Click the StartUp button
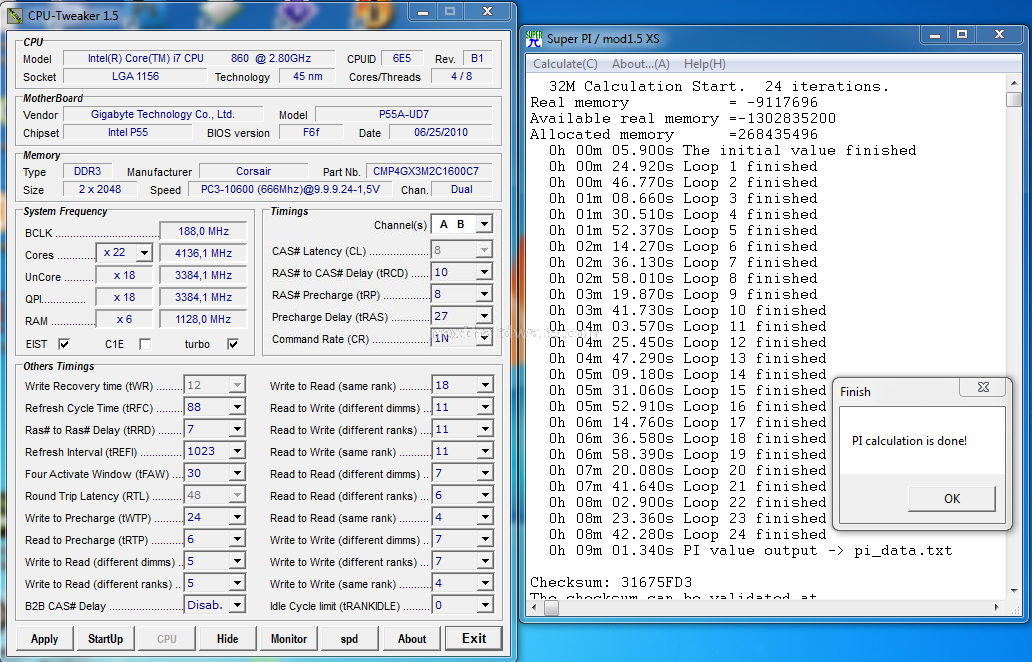Image resolution: width=1032 pixels, height=662 pixels. click(105, 639)
